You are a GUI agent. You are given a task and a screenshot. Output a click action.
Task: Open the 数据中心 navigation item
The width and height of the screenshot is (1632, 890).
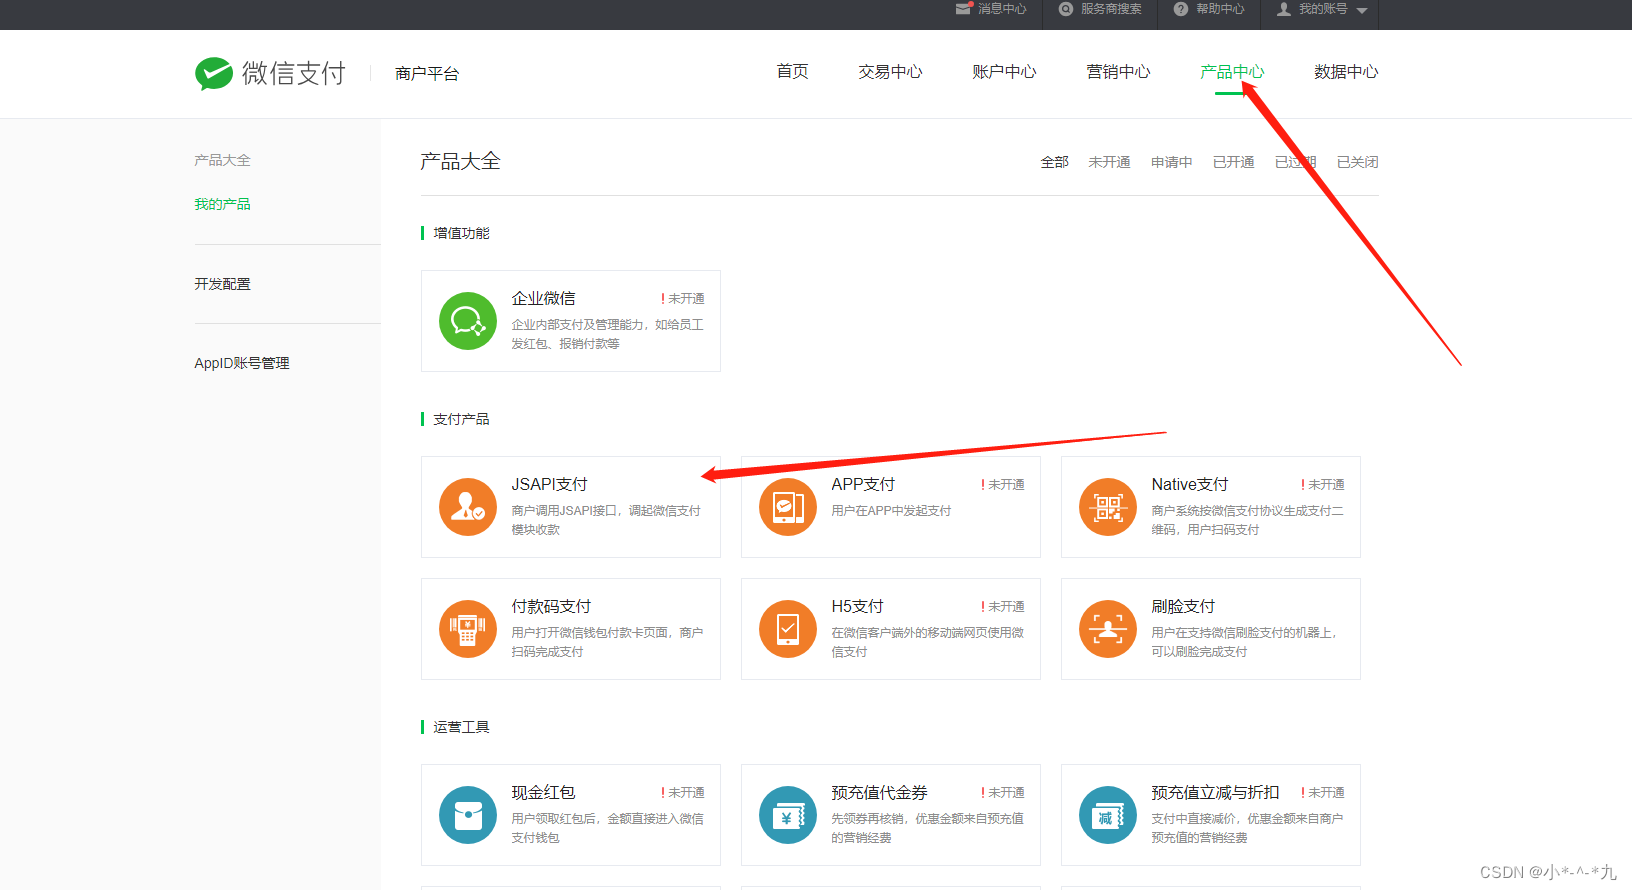1346,72
